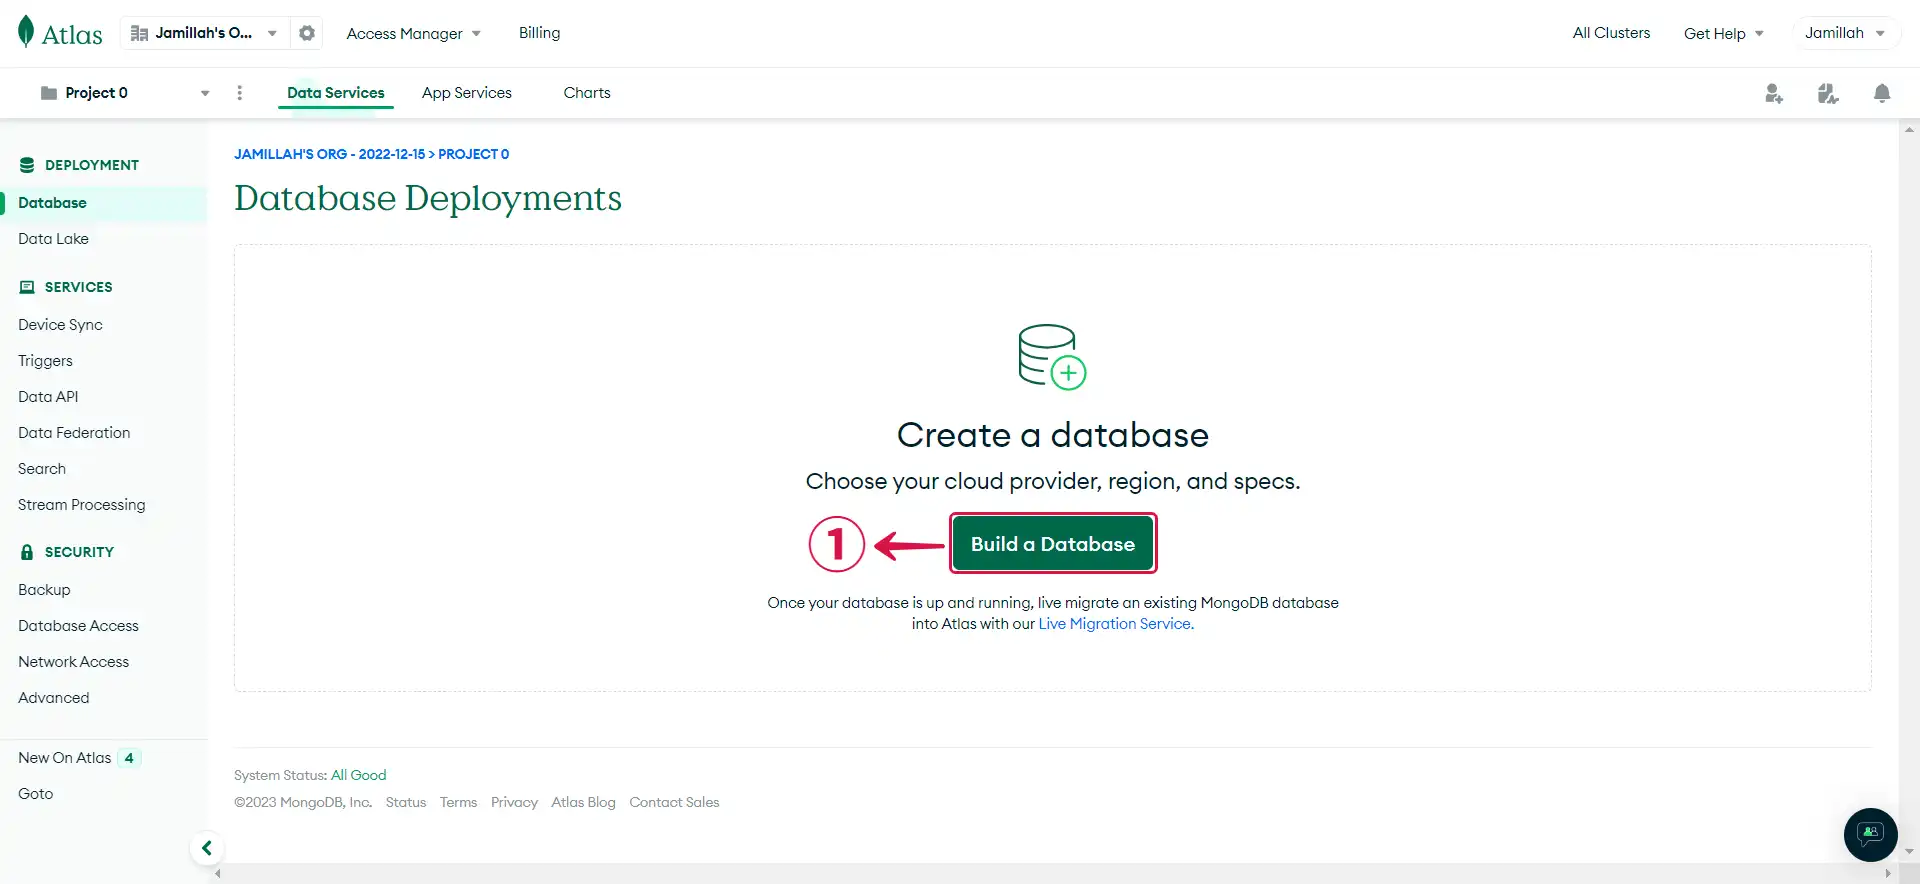Open the Contact Sales footer link
1920x884 pixels.
click(x=674, y=802)
